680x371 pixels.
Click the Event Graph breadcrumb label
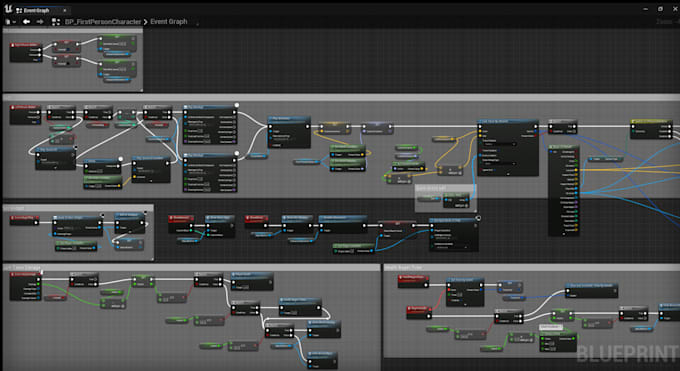tap(169, 22)
